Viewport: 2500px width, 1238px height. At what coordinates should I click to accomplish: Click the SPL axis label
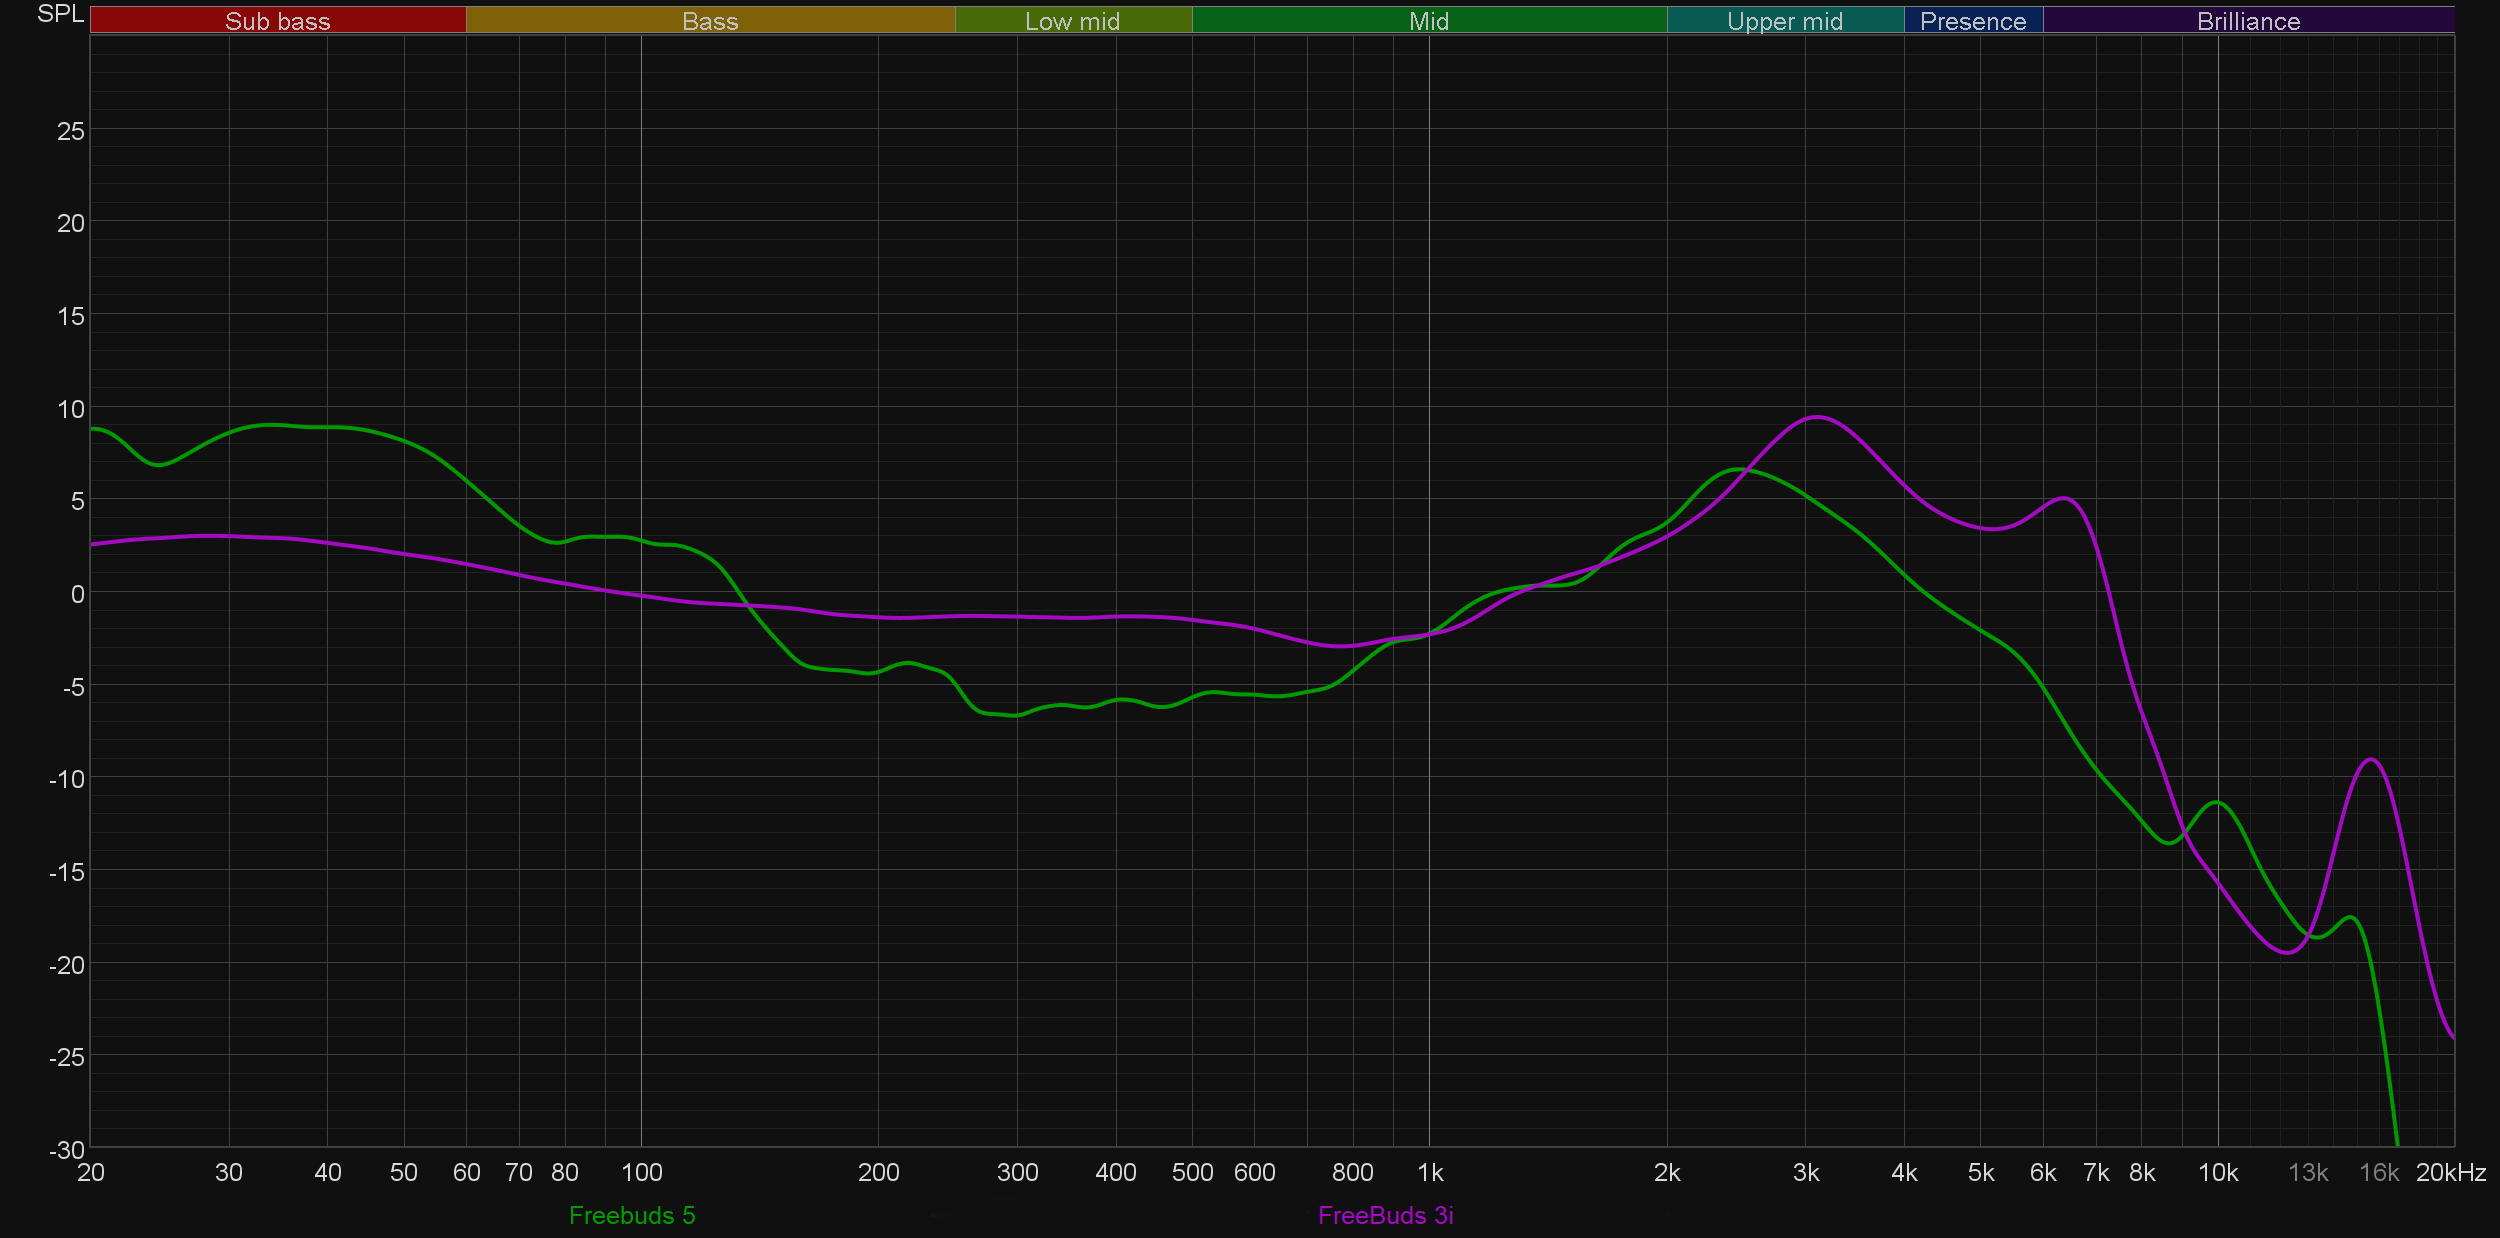[x=60, y=14]
